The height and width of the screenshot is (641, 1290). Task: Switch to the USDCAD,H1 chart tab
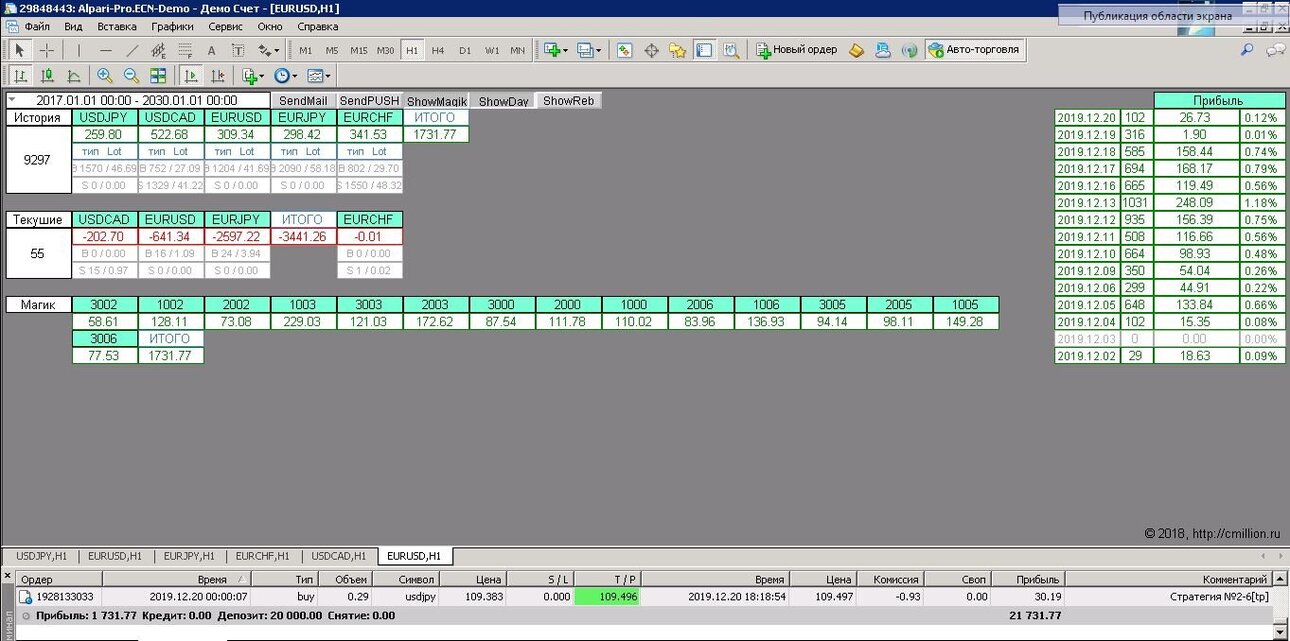tap(339, 556)
